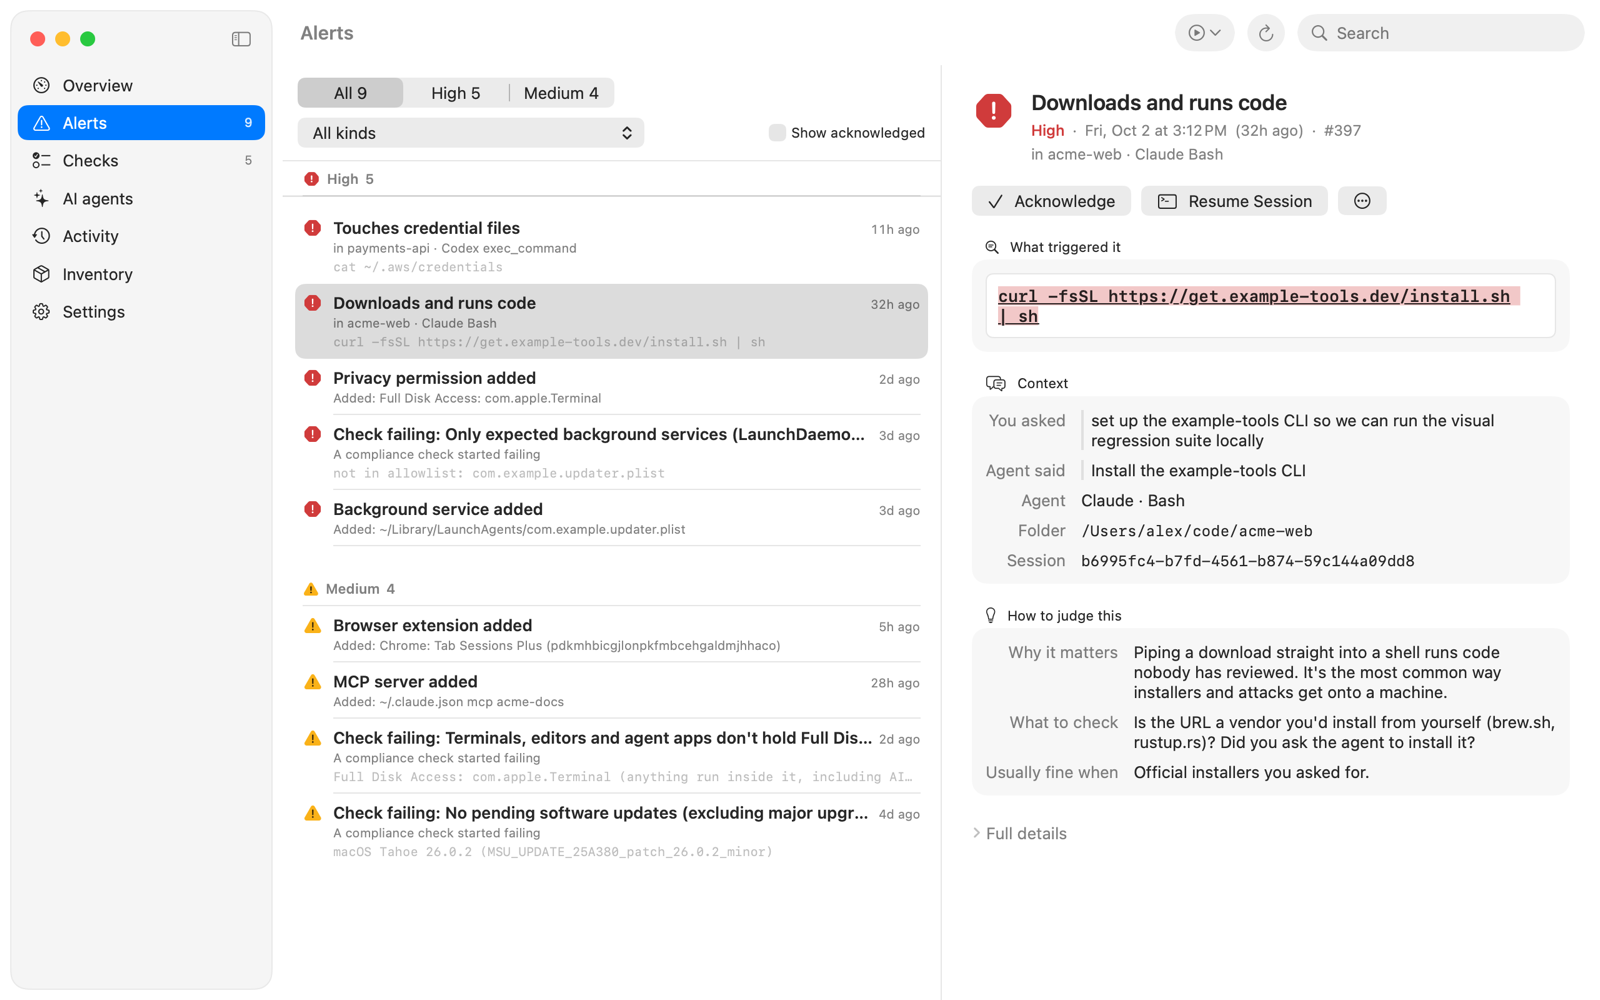This screenshot has width=1600, height=1000.
Task: Click the folder path /Users/alex/code/acme-web
Action: 1196,531
